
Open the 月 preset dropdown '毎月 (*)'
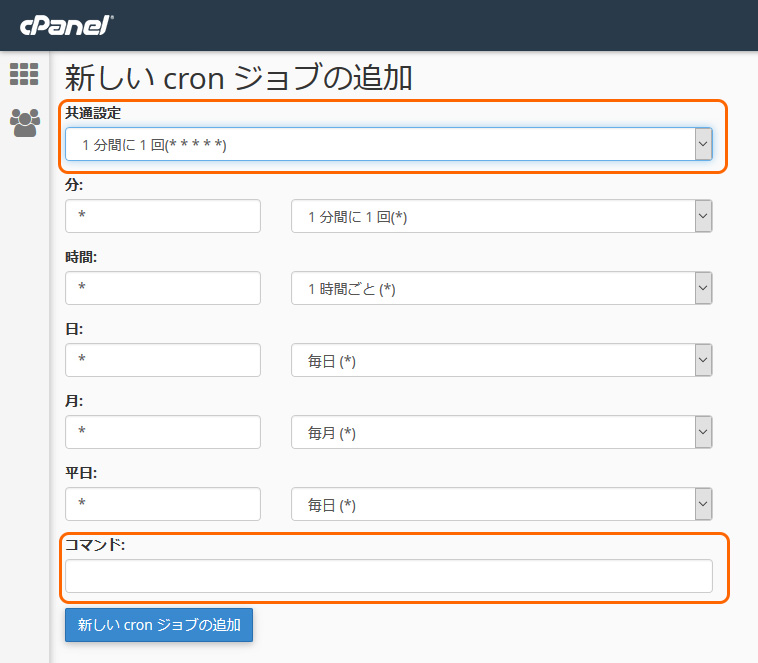pyautogui.click(x=501, y=432)
